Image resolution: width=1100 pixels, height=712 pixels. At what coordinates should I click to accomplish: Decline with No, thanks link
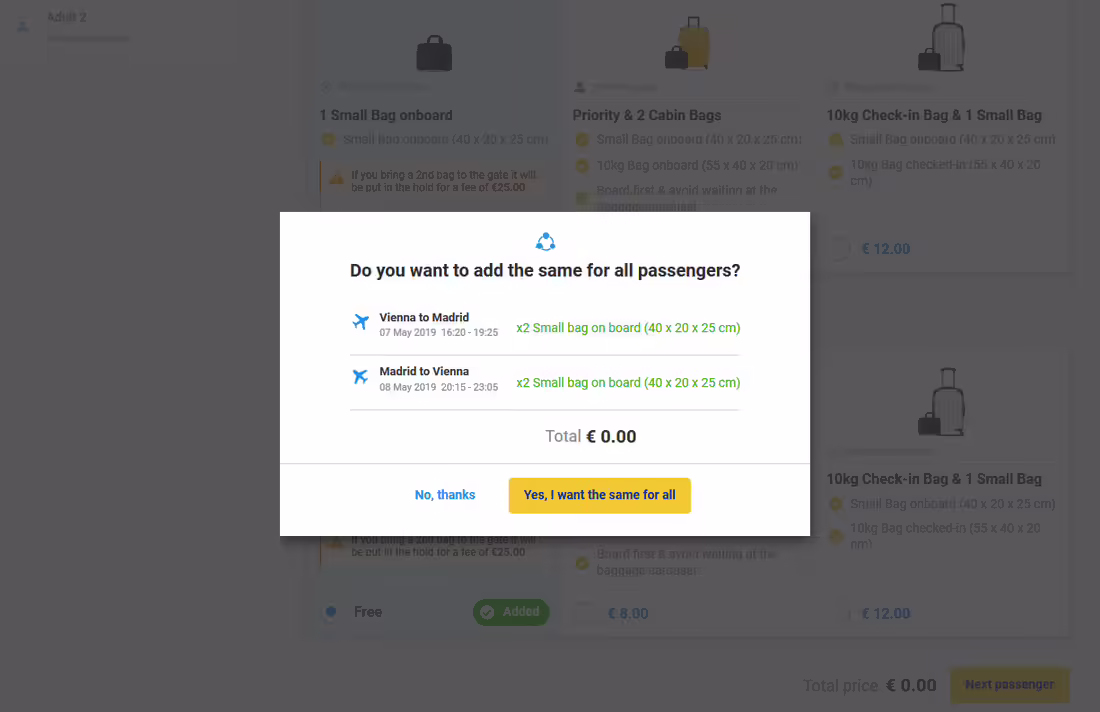click(445, 495)
